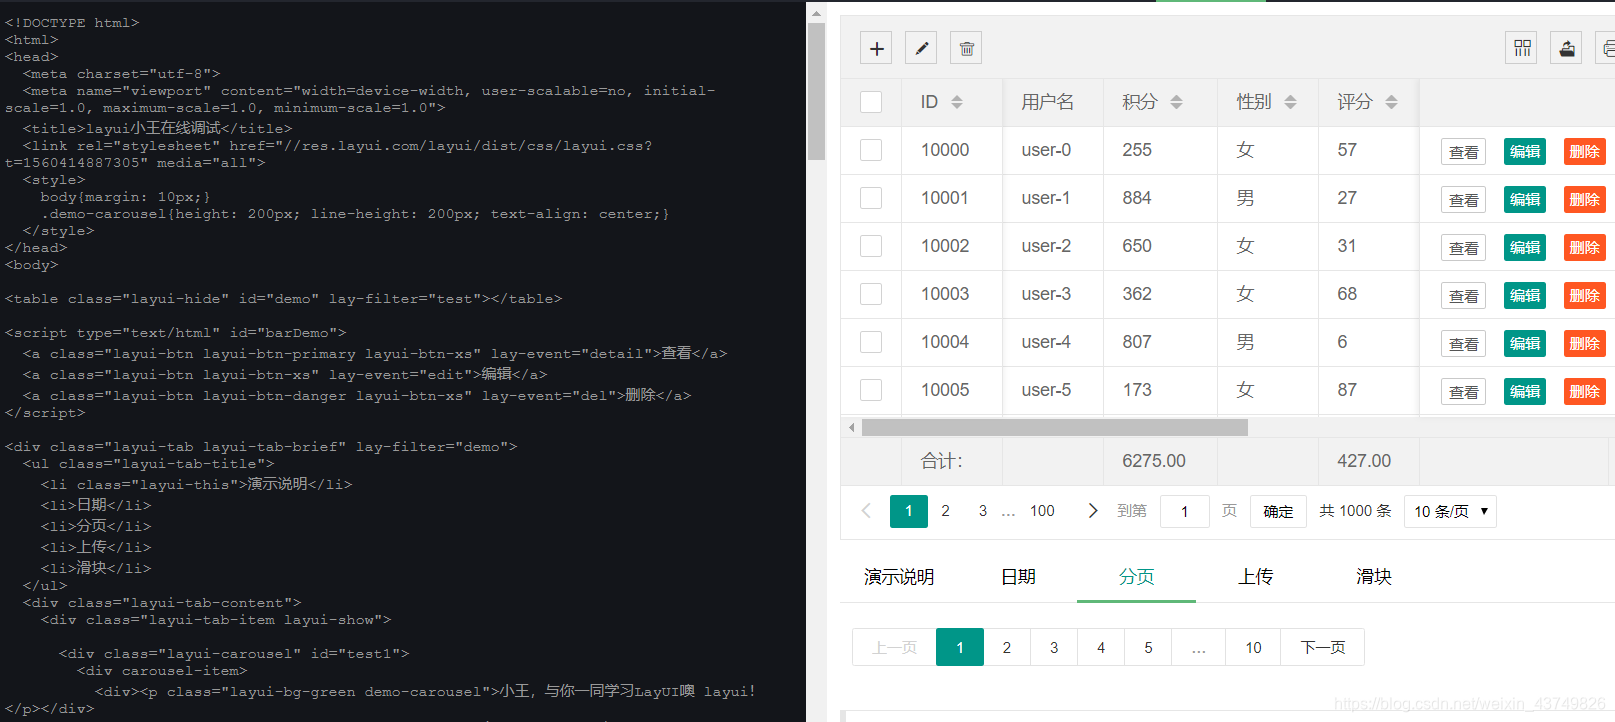Toggle the select-all header checkbox

[x=871, y=102]
